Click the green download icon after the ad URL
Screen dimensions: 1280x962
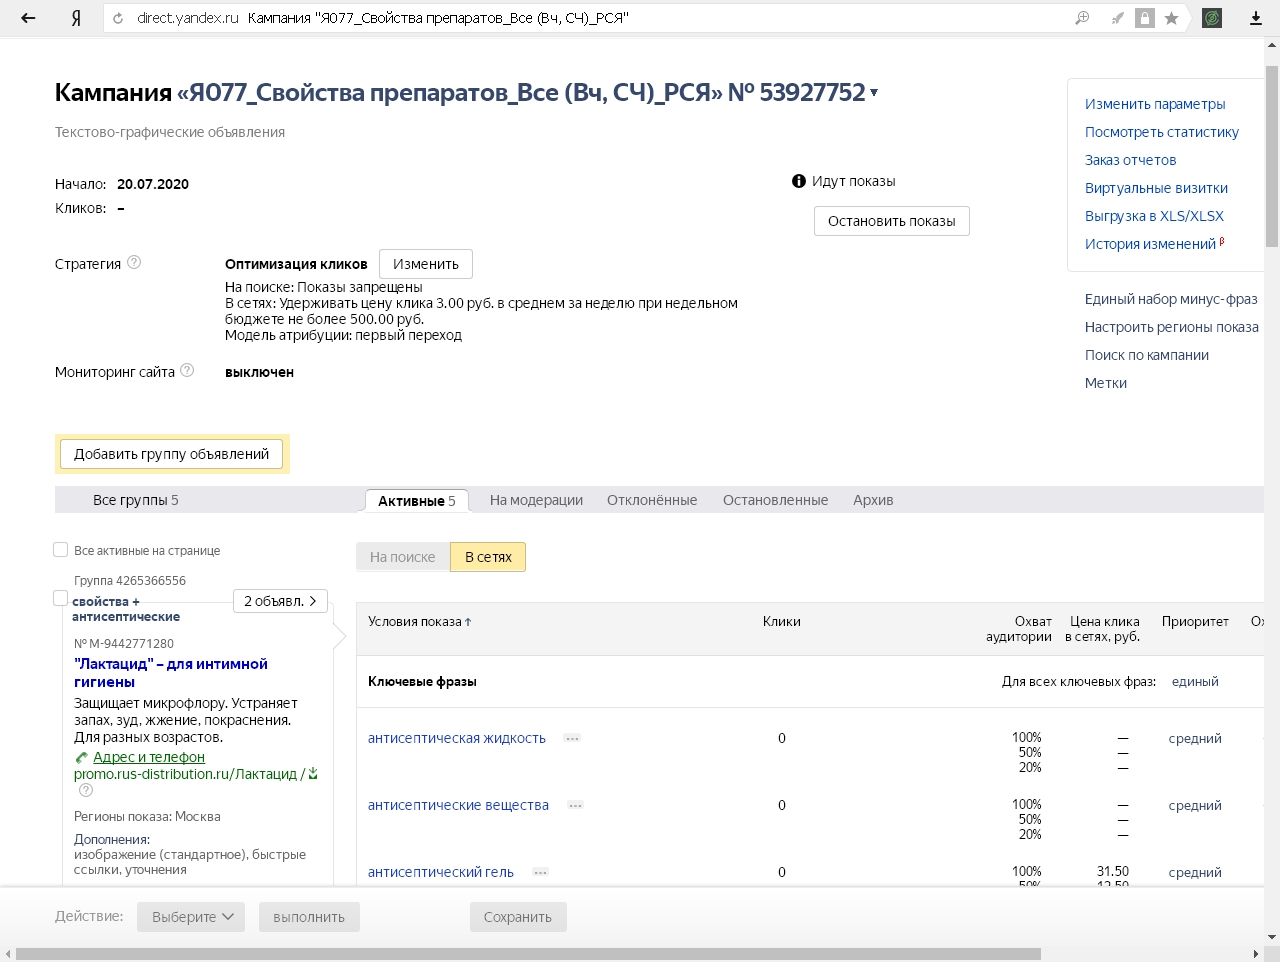(x=313, y=773)
